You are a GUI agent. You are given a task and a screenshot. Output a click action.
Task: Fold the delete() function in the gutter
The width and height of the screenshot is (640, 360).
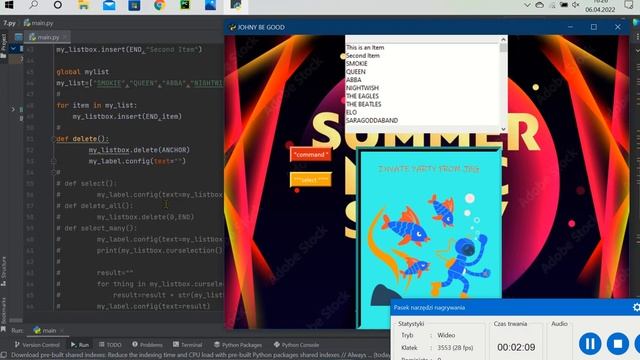pos(53,139)
